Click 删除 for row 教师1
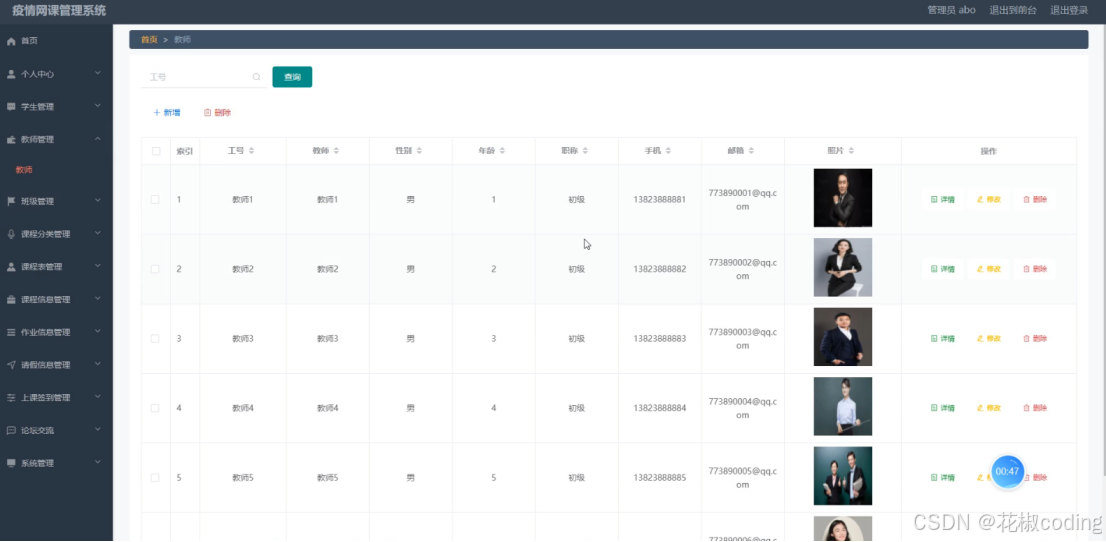Screen dimensions: 1106x542 pyautogui.click(x=1035, y=200)
